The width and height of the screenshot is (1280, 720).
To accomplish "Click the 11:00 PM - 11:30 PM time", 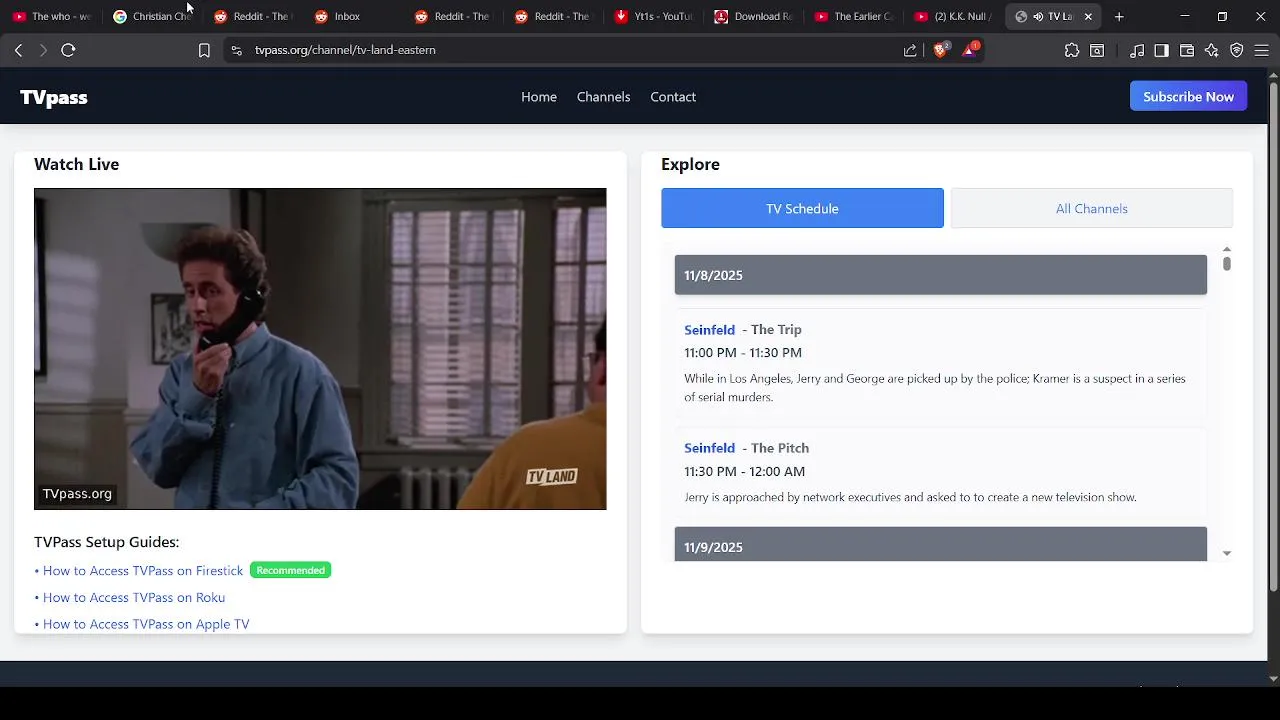I will (x=743, y=353).
